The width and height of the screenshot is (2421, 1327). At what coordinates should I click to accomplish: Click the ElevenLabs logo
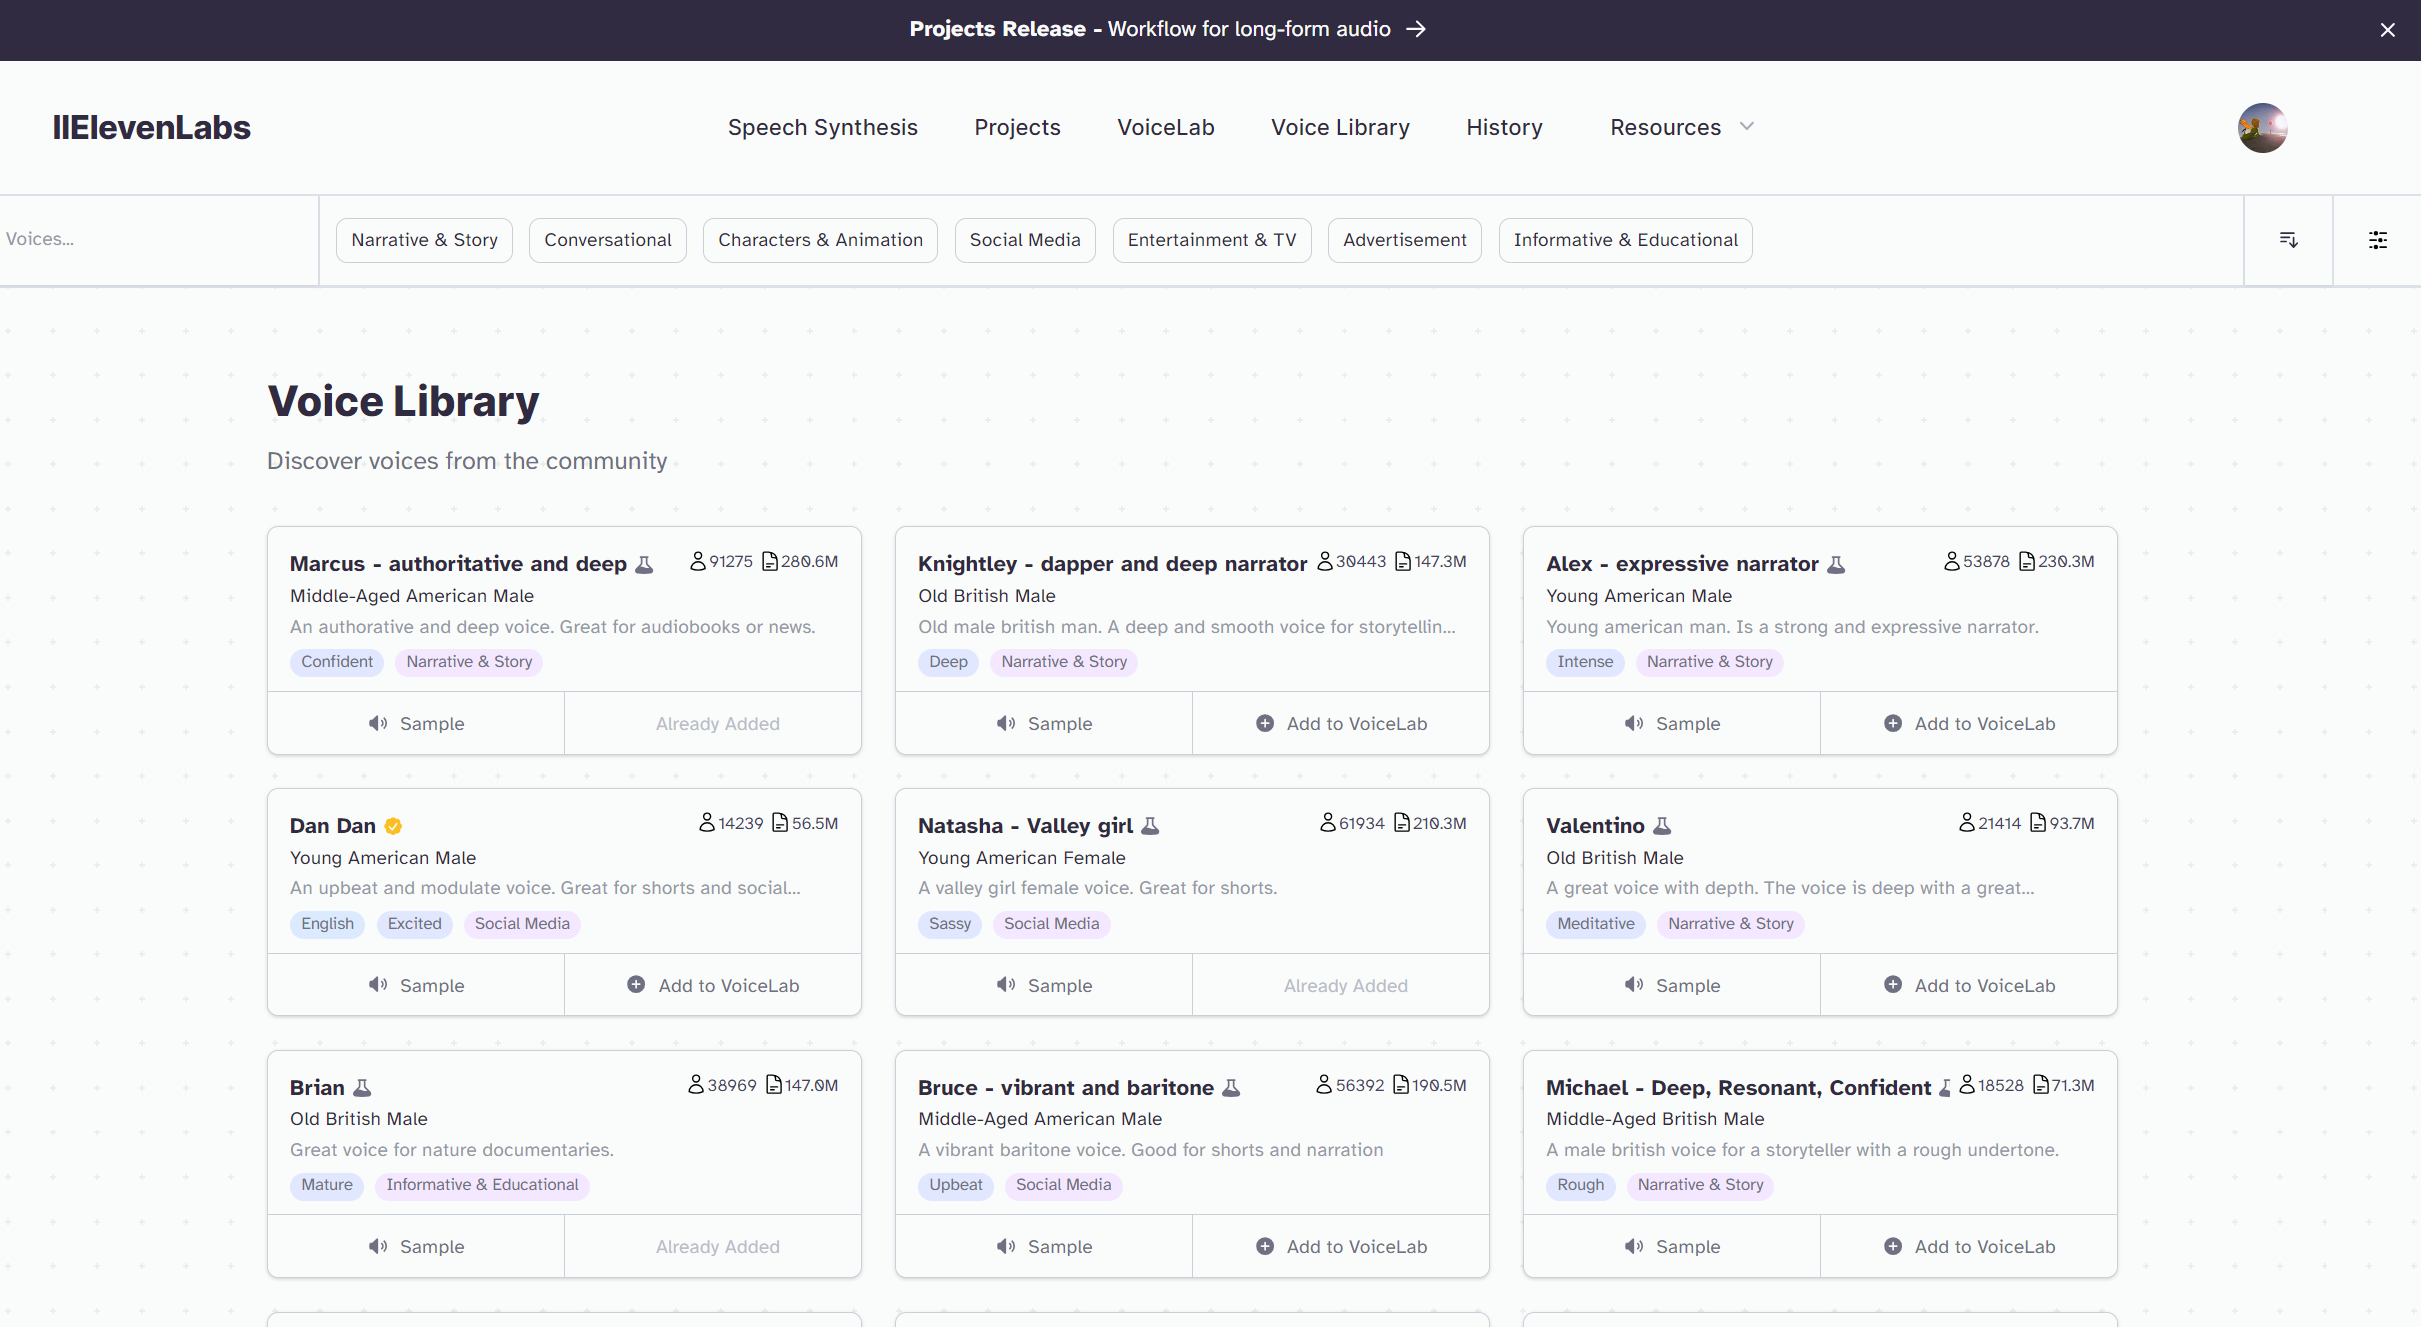tap(151, 127)
